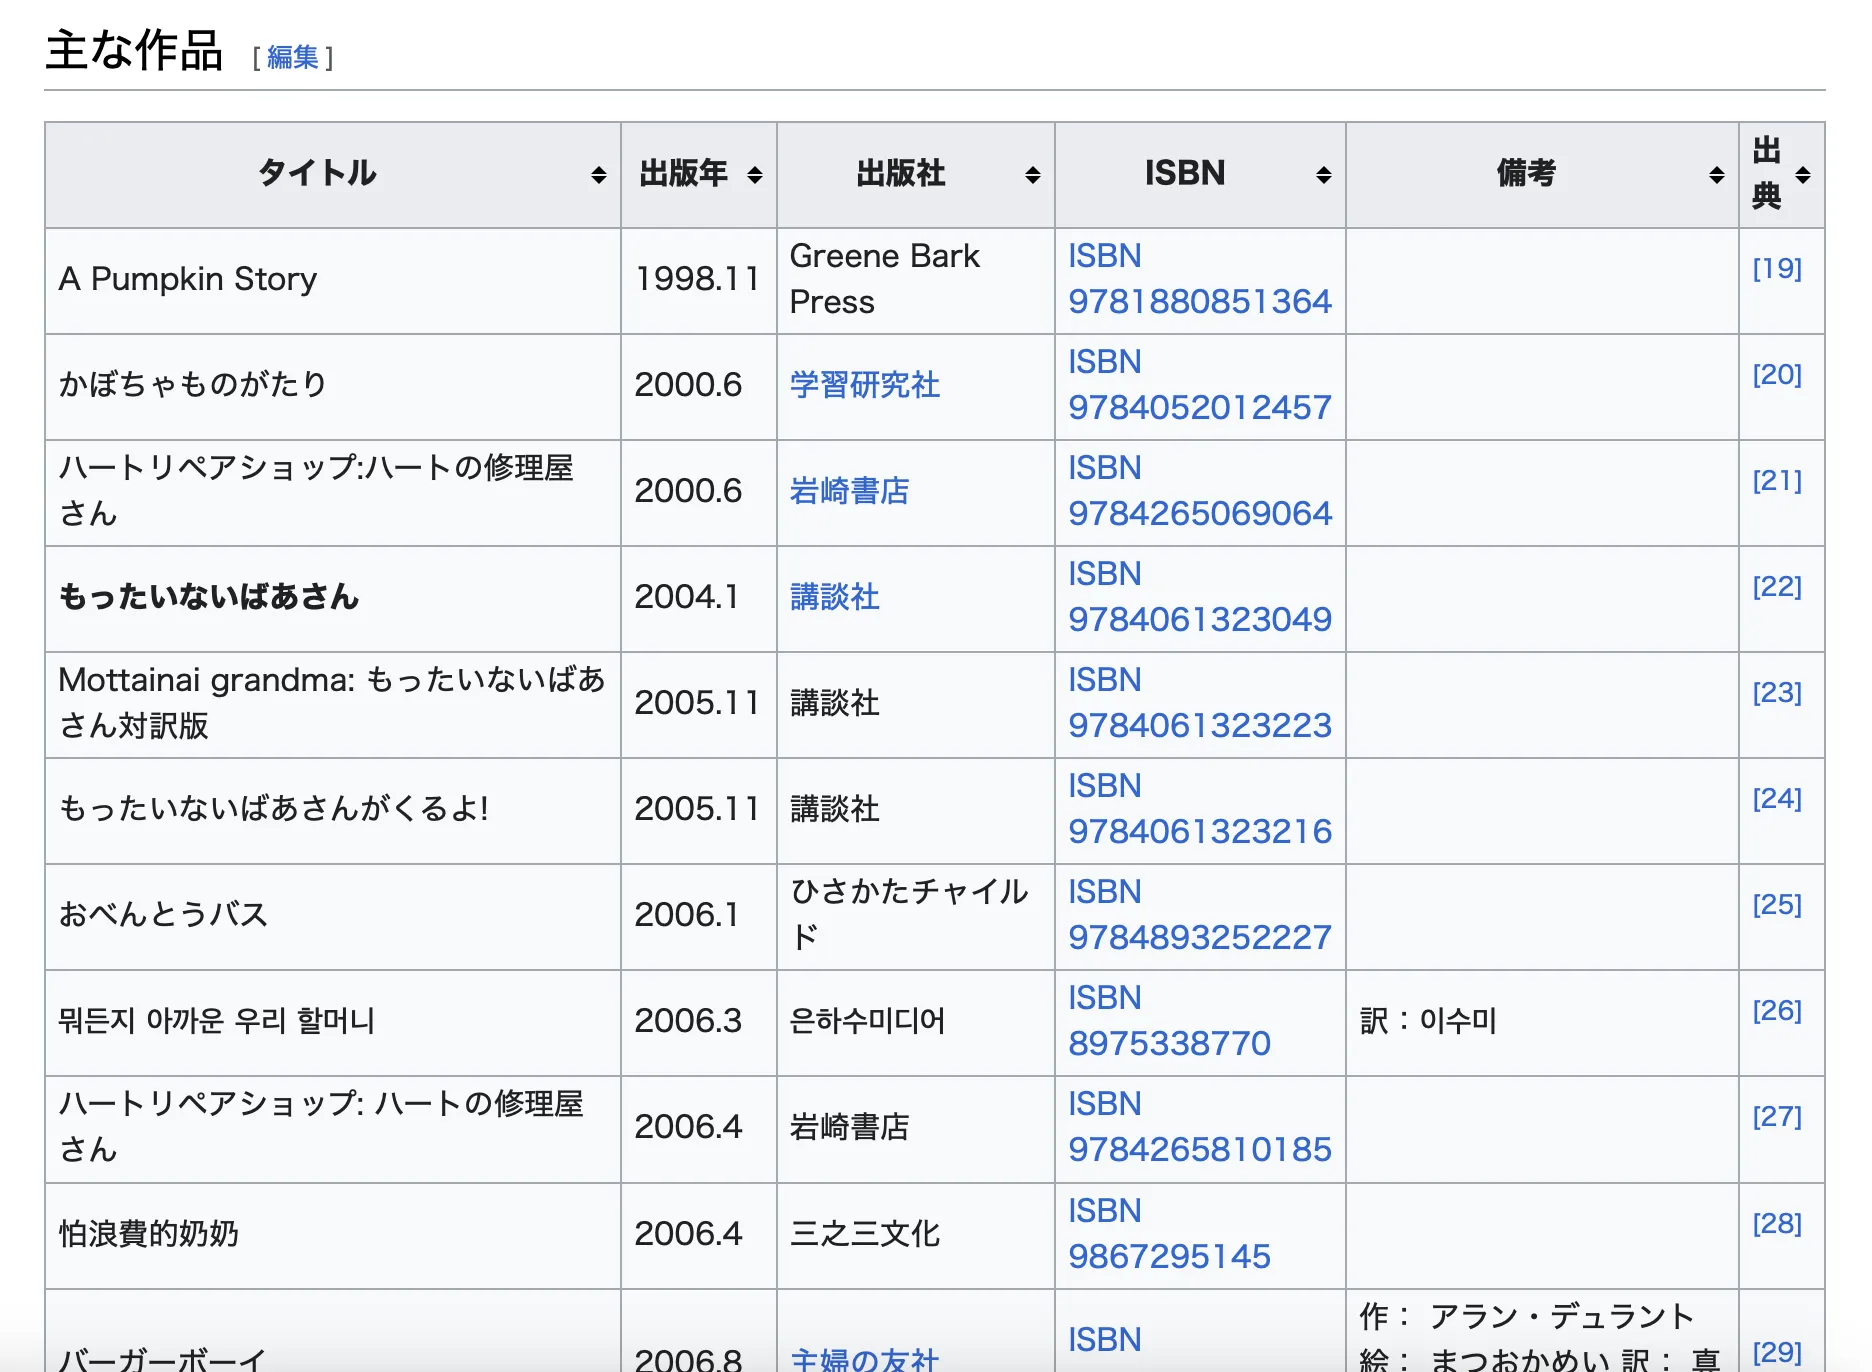Open the blue 講談社 publisher link
1872x1372 pixels.
tap(834, 597)
